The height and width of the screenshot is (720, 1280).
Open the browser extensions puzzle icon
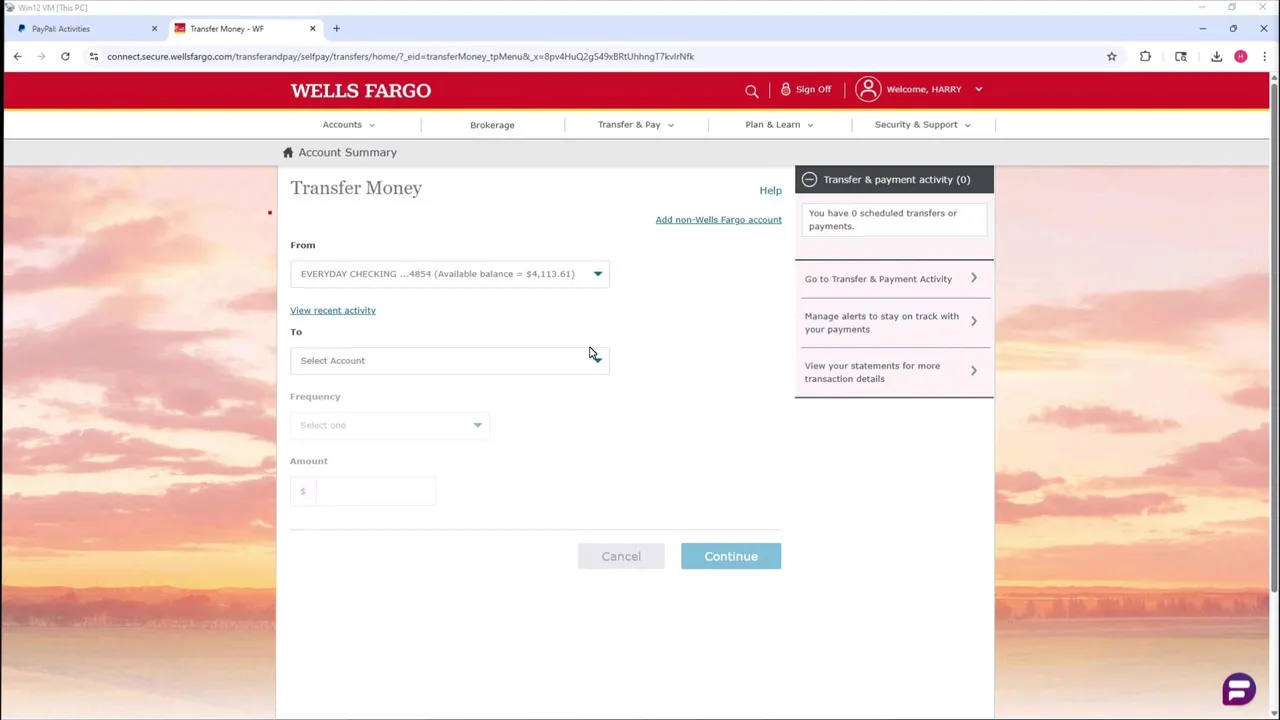point(1145,56)
